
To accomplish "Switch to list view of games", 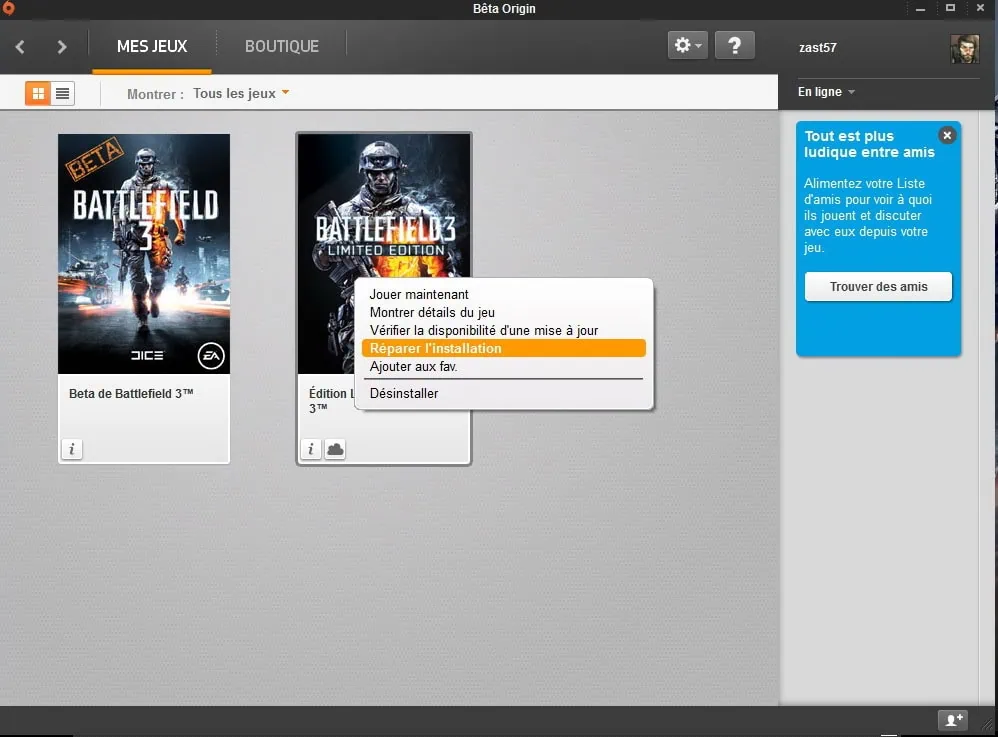I will (x=62, y=93).
